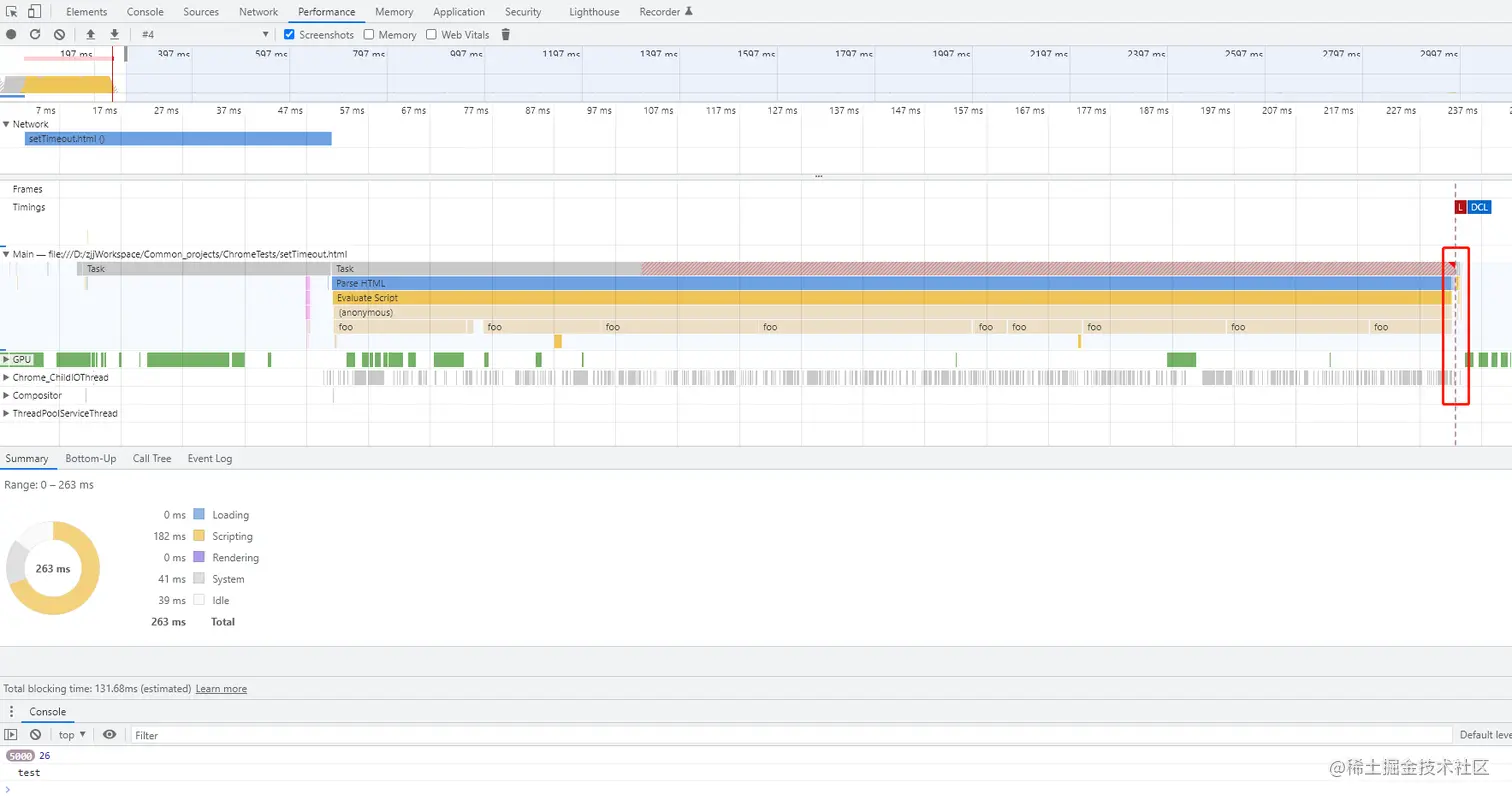Click the eye live expression icon
The width and height of the screenshot is (1512, 800).
click(110, 735)
